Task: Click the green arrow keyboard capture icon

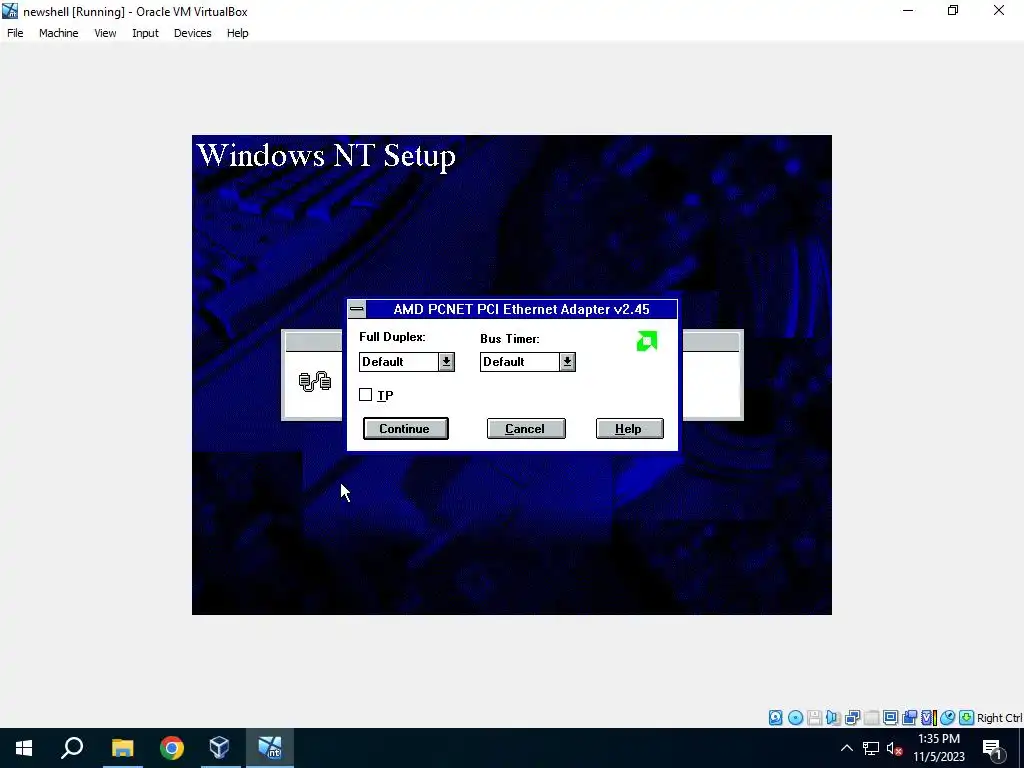Action: (967, 718)
